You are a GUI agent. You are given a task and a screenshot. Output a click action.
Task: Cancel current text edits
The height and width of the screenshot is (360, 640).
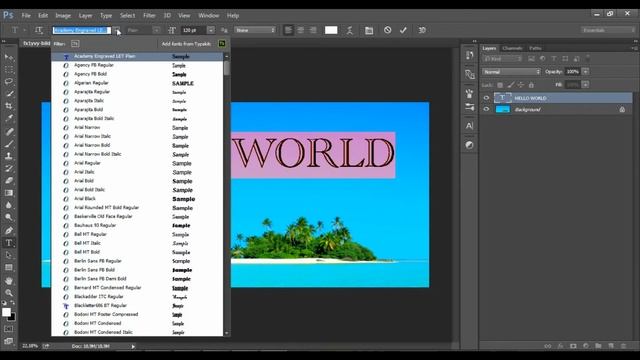(x=388, y=30)
